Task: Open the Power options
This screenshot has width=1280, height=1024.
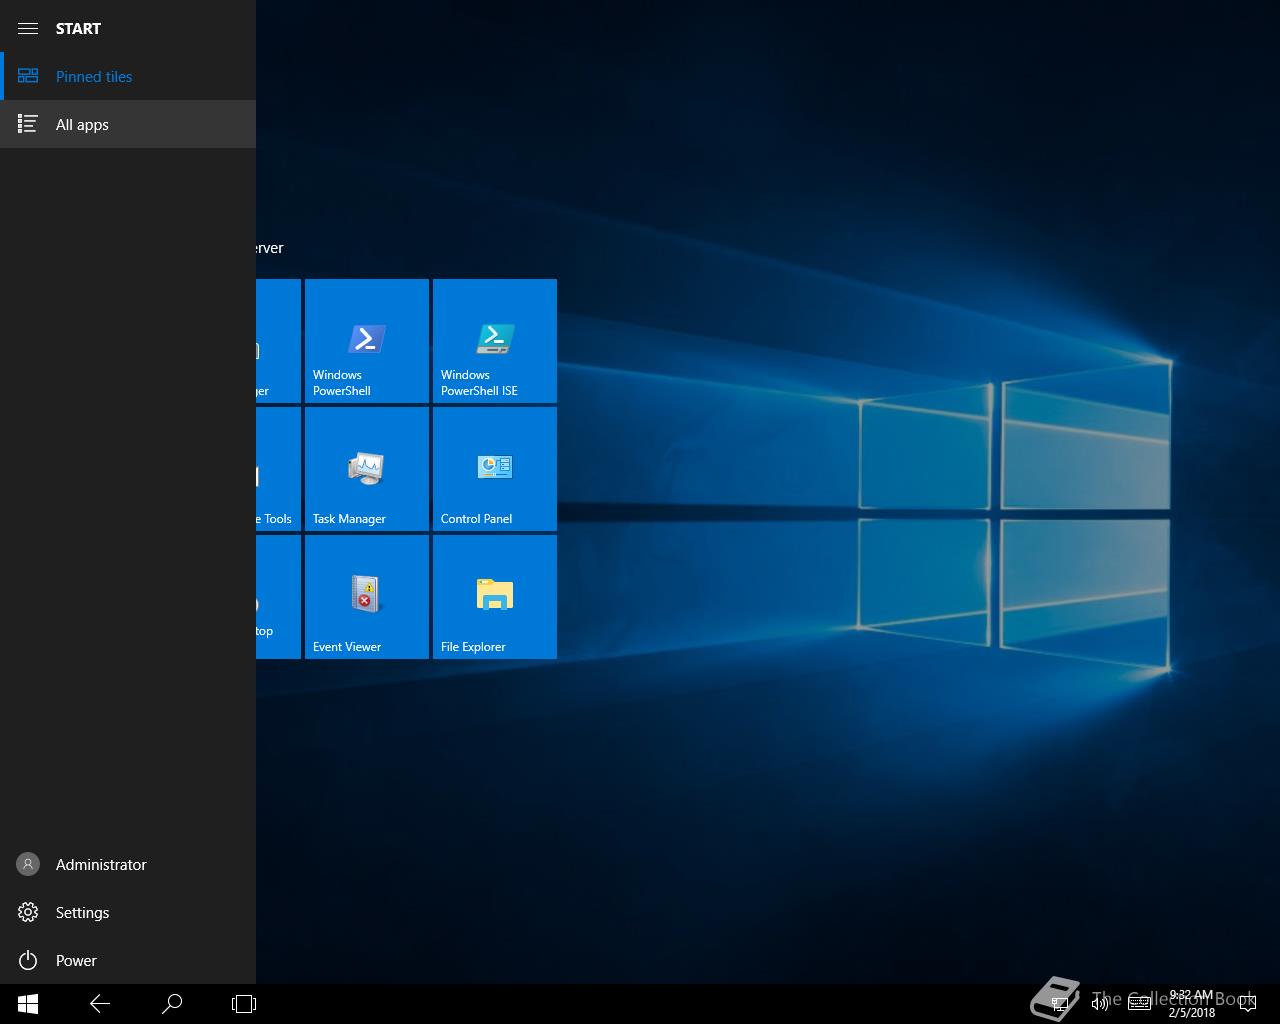Action: tap(128, 960)
